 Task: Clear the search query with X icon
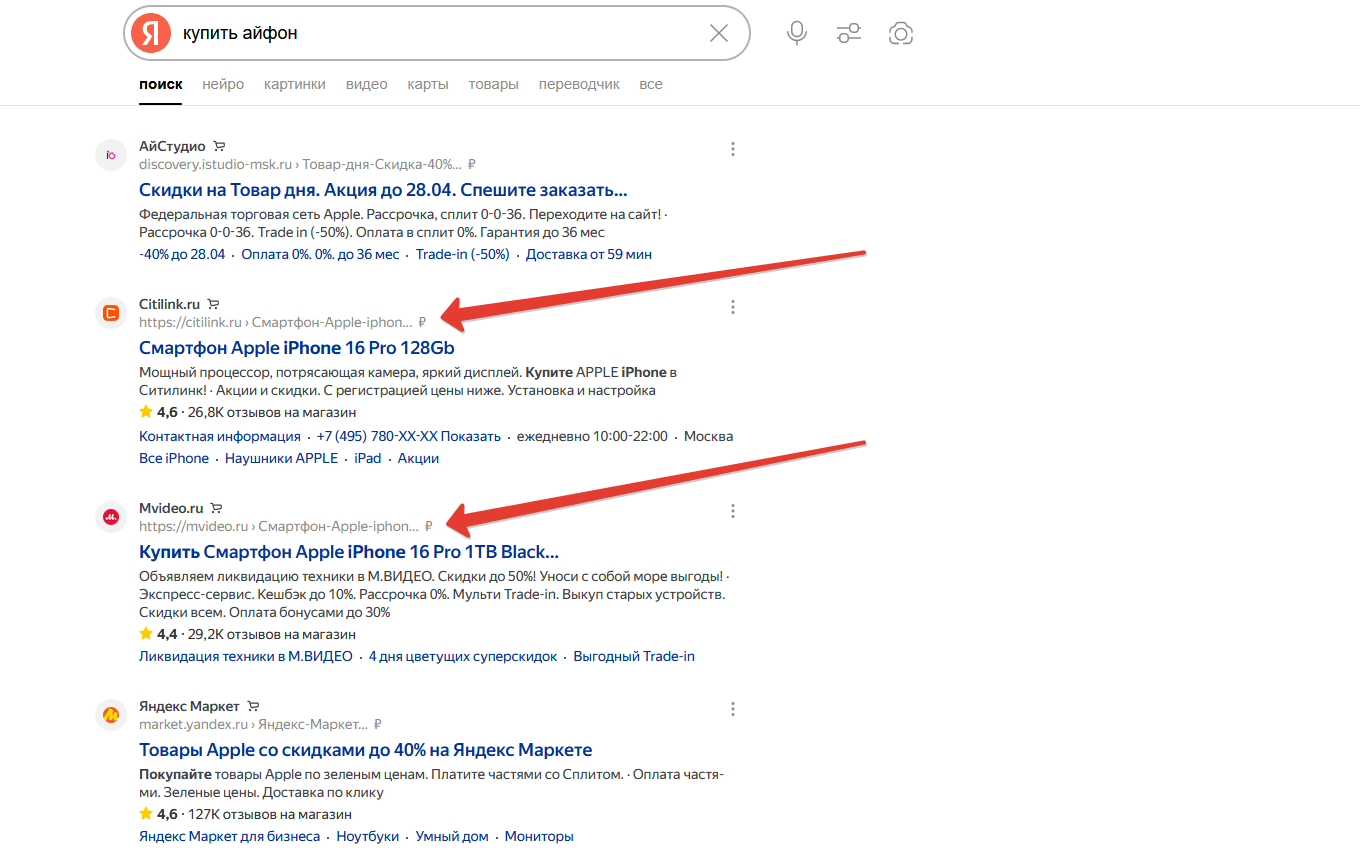click(719, 33)
